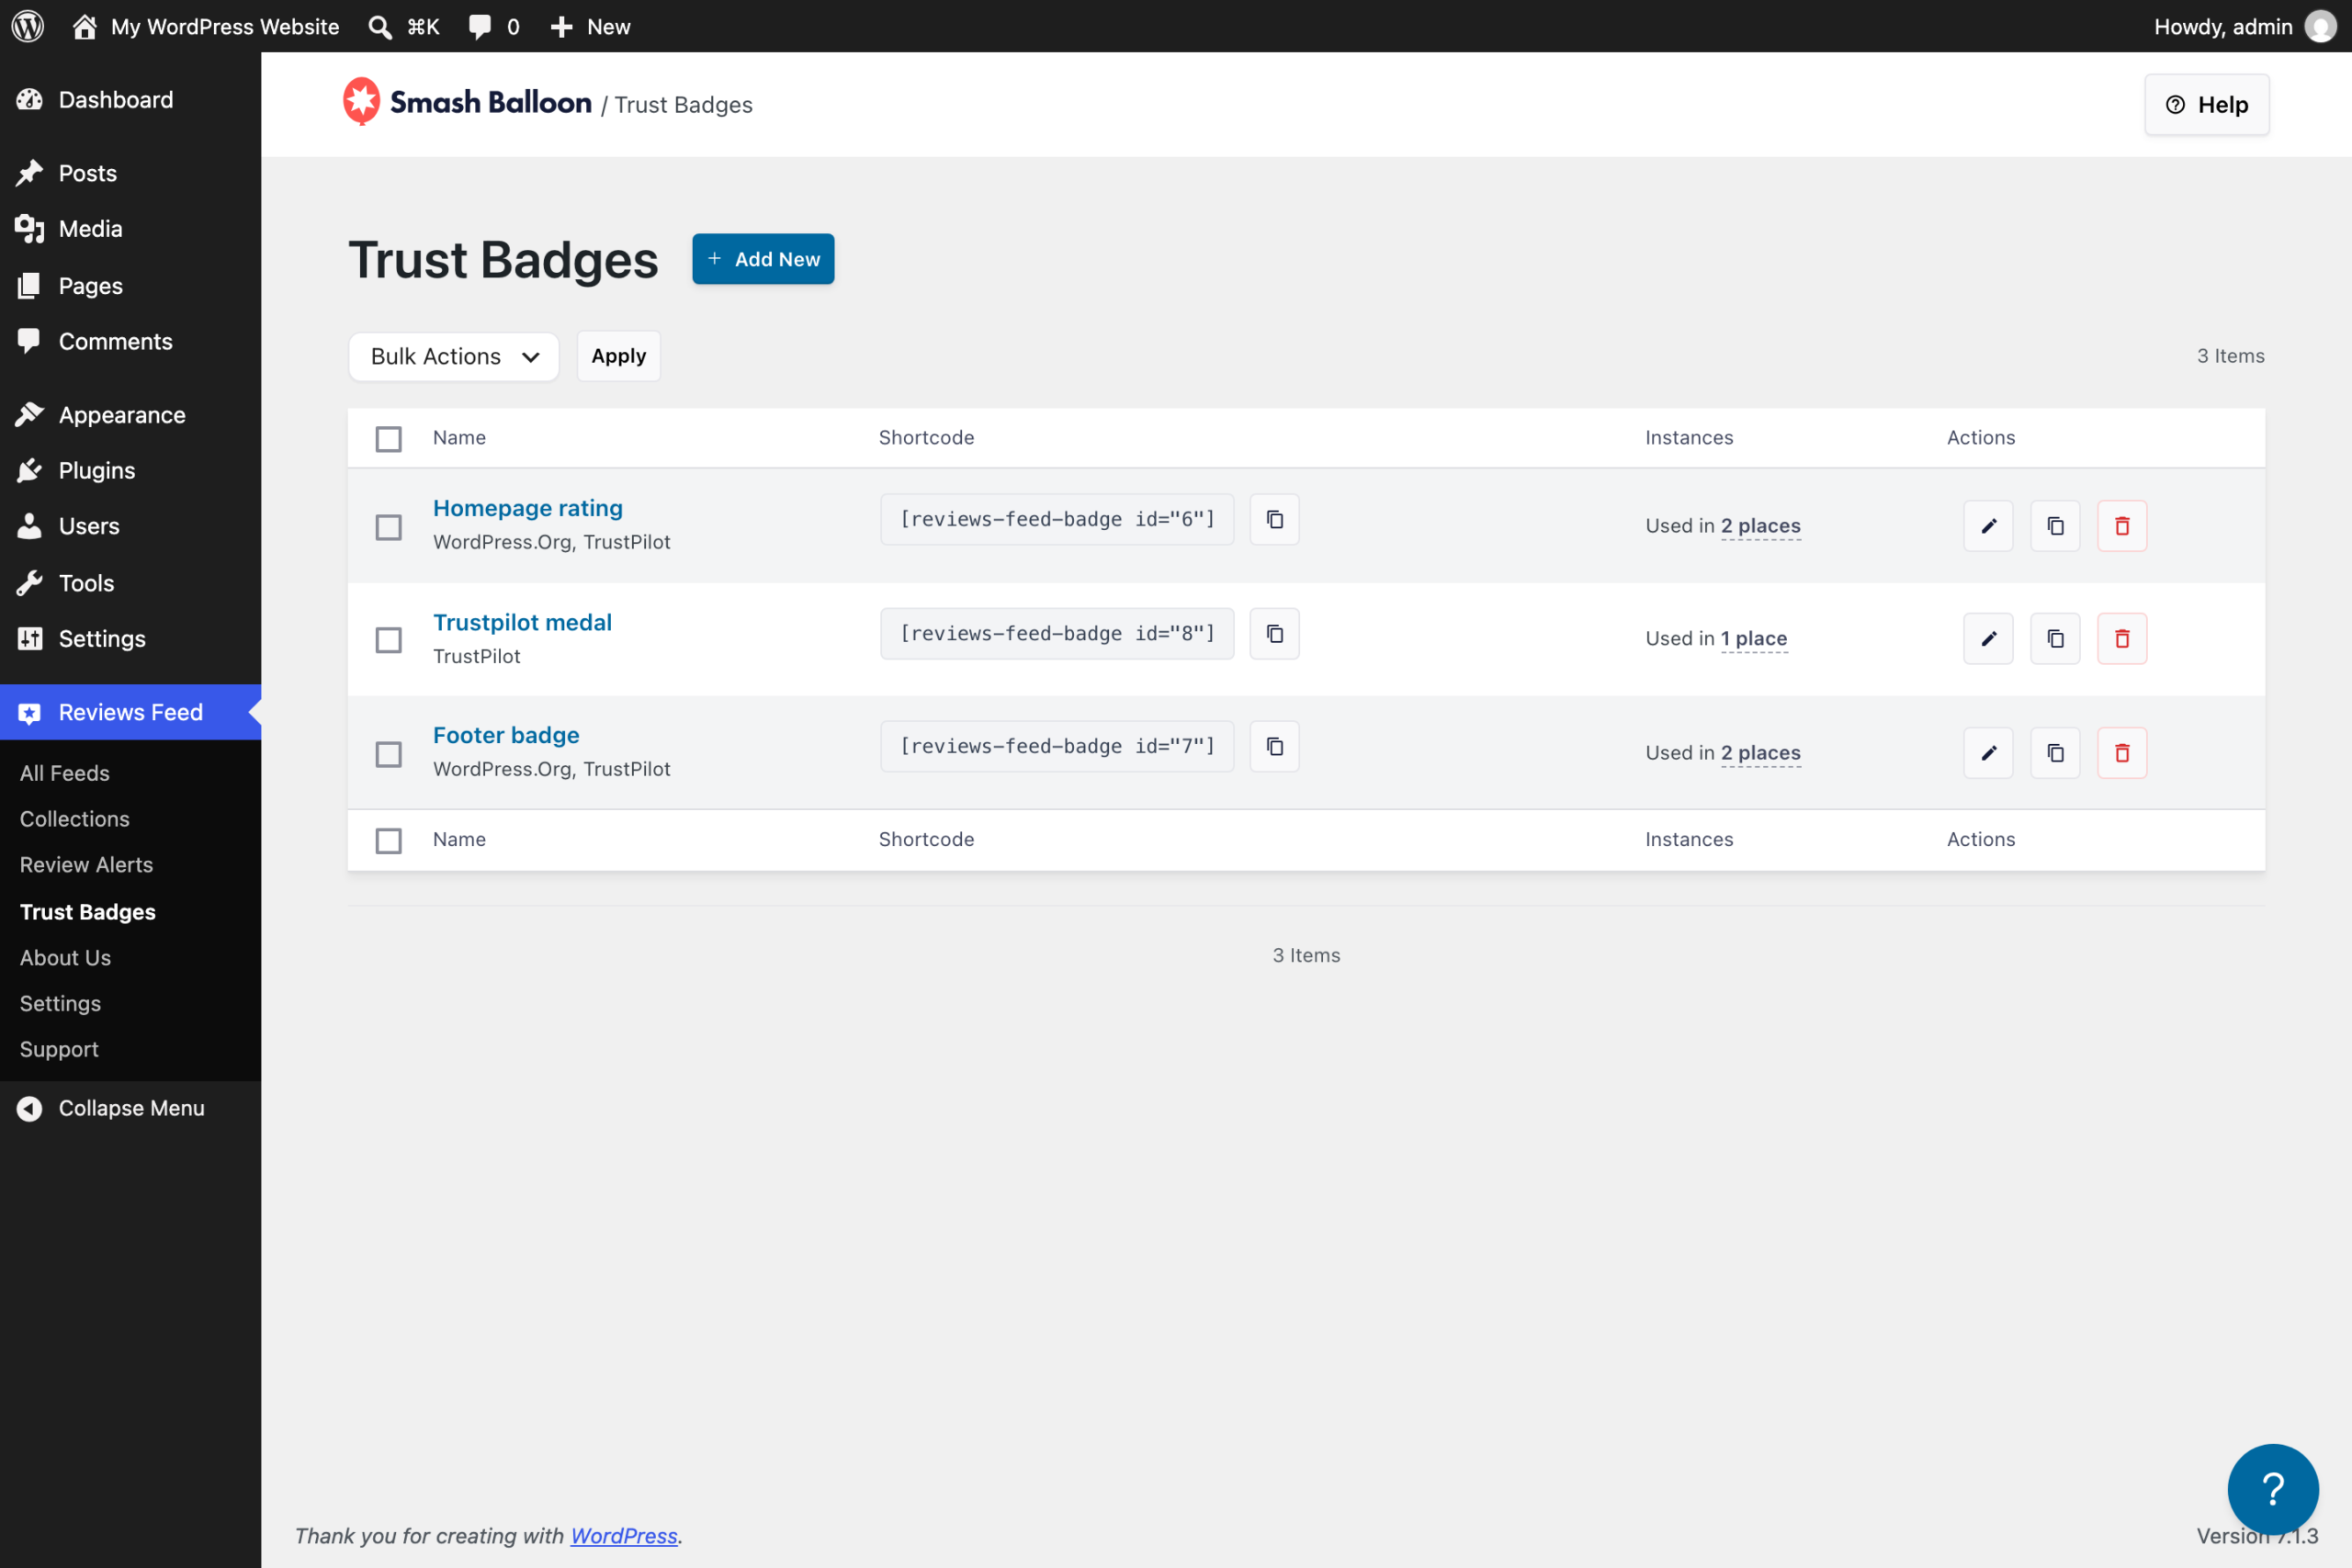Click the Add New badge button
This screenshot has height=1568, width=2352.
pos(763,259)
